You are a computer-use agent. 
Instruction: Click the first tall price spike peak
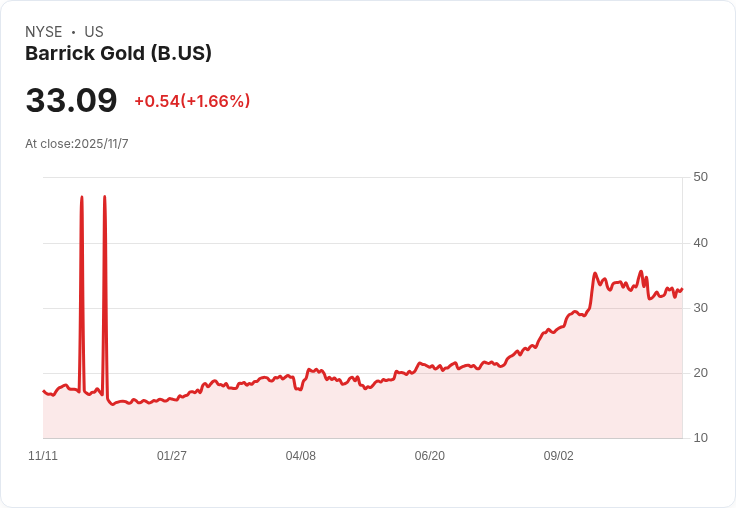pyautogui.click(x=82, y=197)
